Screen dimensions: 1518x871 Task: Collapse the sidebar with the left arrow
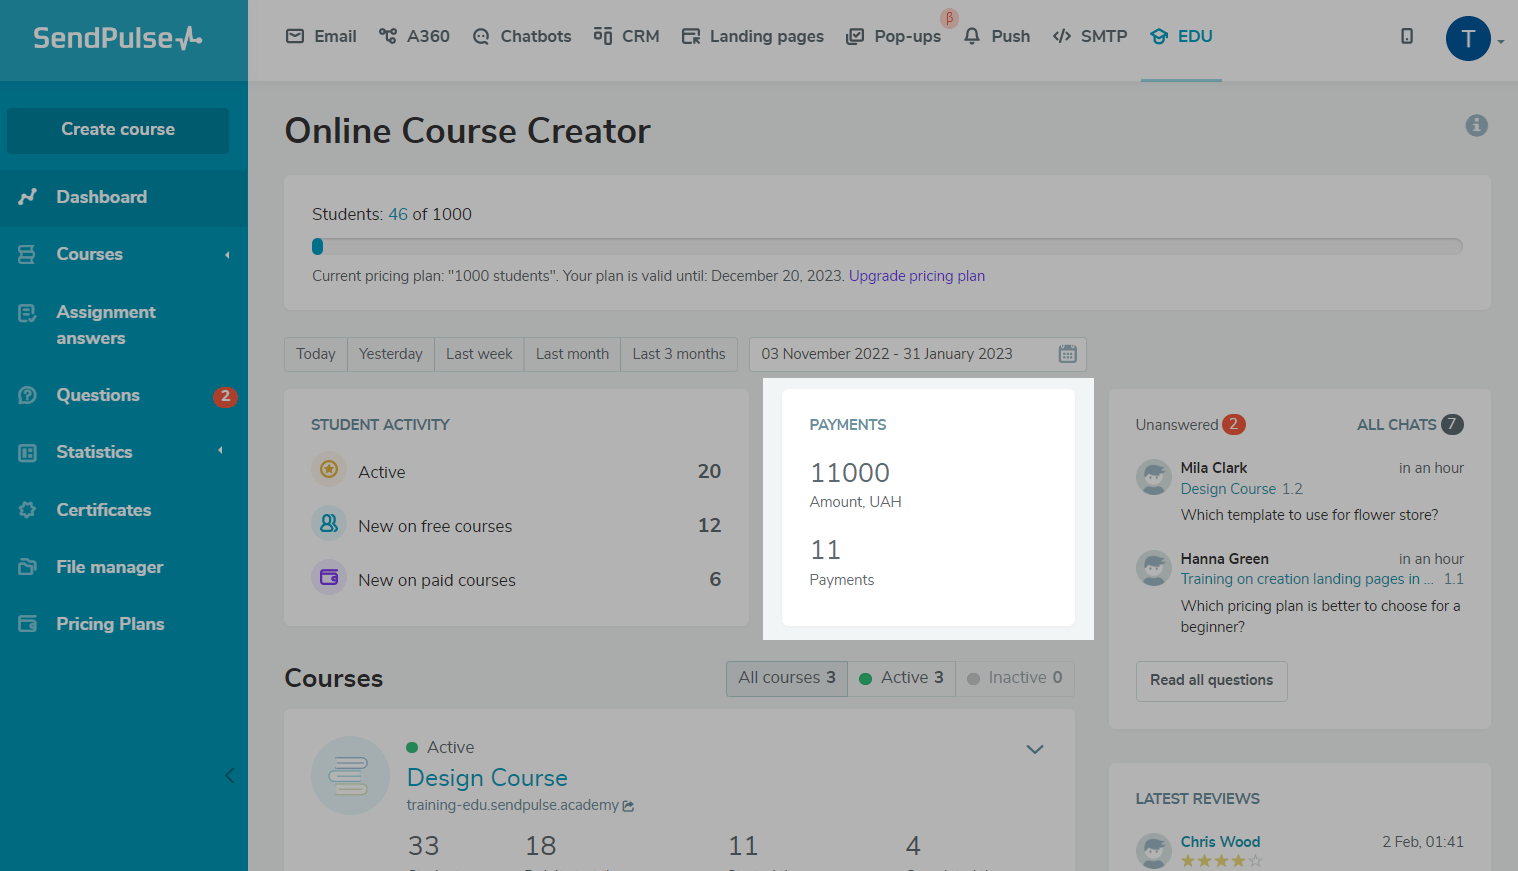[229, 775]
